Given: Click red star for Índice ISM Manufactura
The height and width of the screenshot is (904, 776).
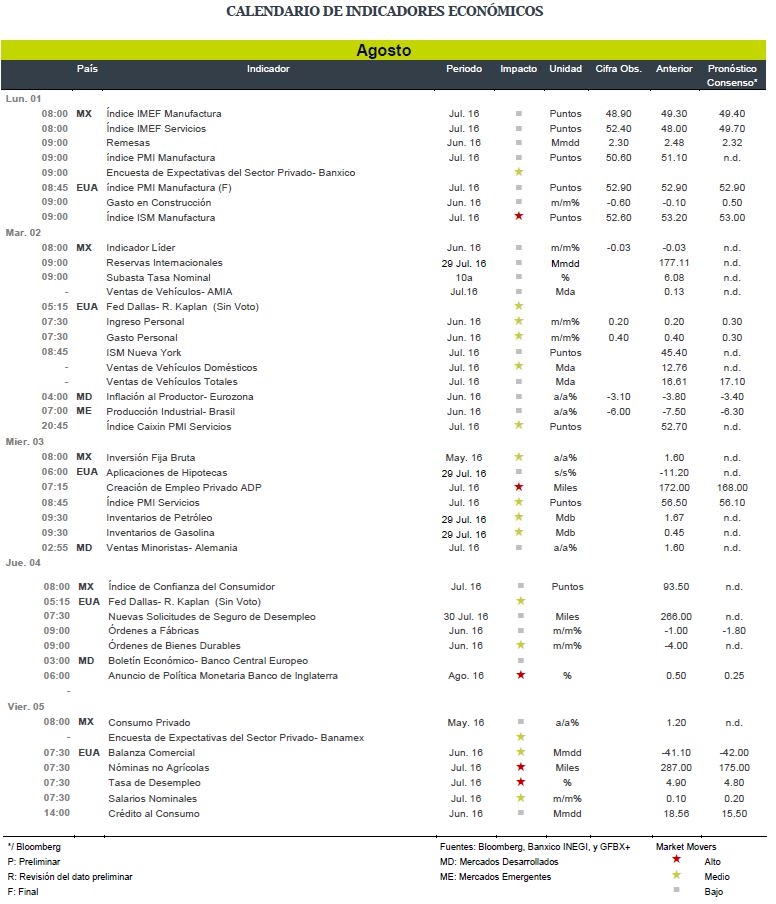Looking at the screenshot, I should [518, 216].
